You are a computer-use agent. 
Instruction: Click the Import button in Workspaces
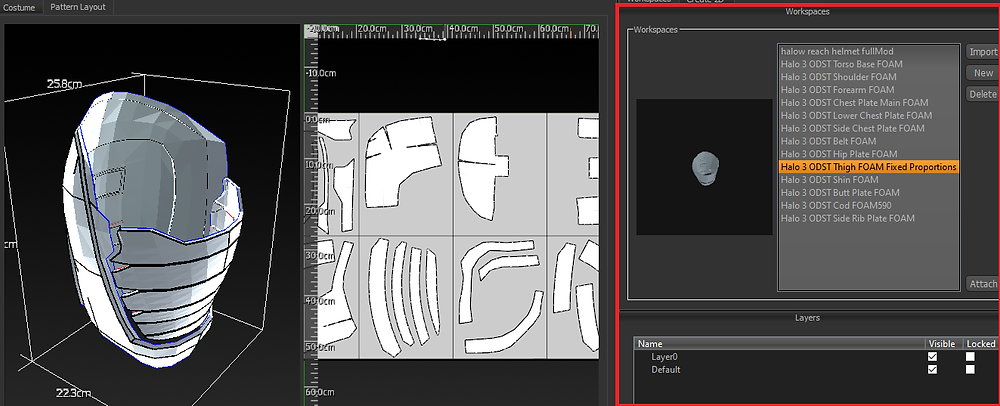click(983, 52)
